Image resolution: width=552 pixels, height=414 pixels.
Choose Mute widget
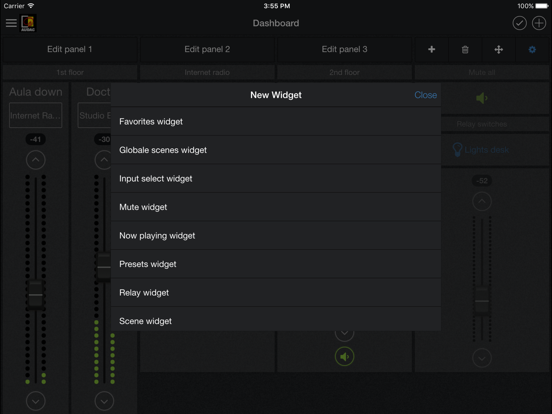(276, 207)
